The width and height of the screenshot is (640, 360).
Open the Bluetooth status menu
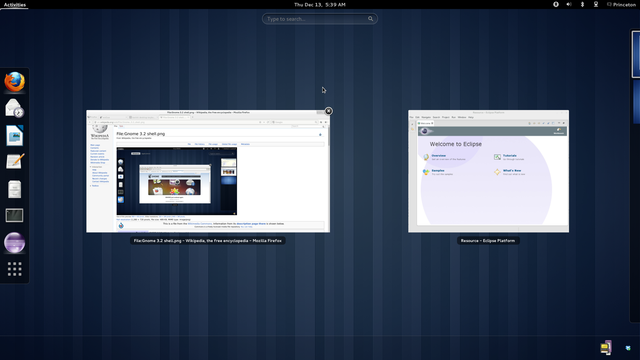[x=582, y=4]
